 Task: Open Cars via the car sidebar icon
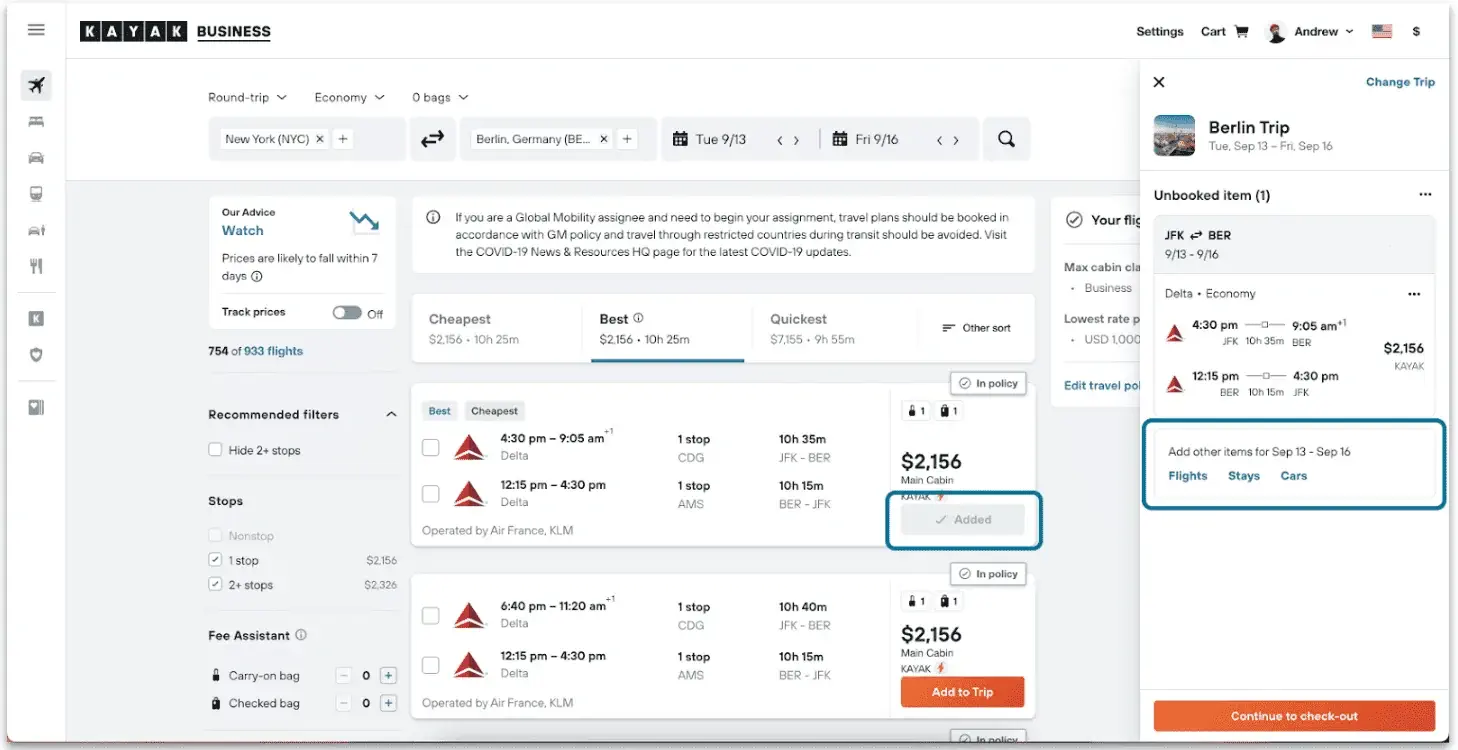[36, 158]
